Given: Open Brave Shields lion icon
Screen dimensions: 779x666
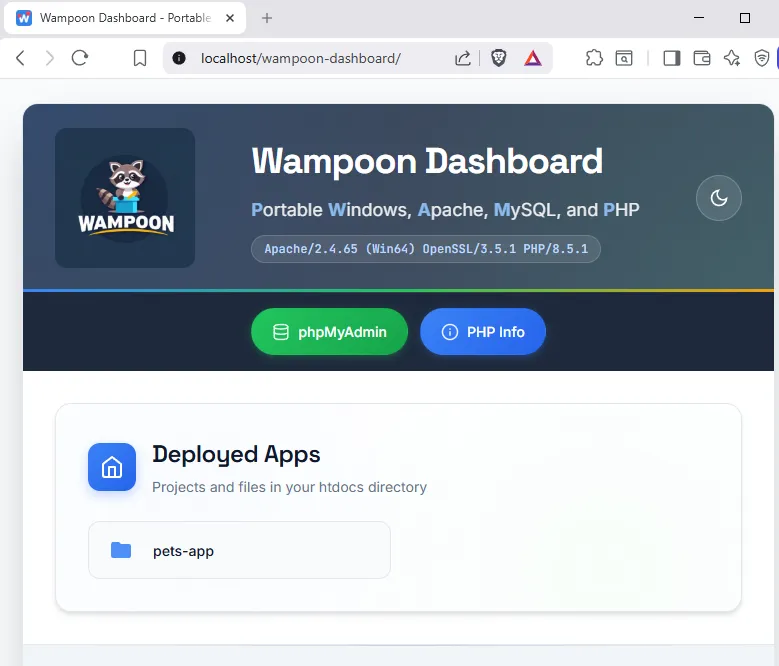Looking at the screenshot, I should [x=499, y=58].
